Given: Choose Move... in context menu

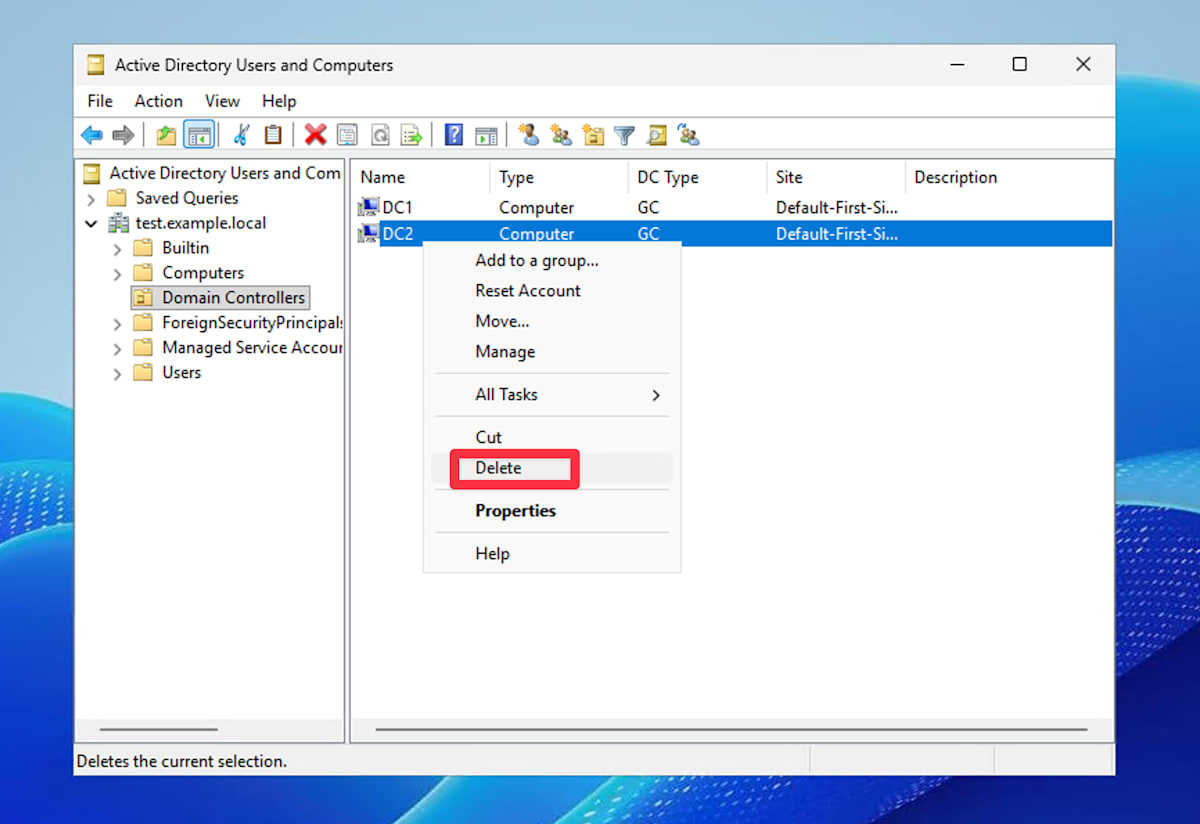Looking at the screenshot, I should point(552,321).
